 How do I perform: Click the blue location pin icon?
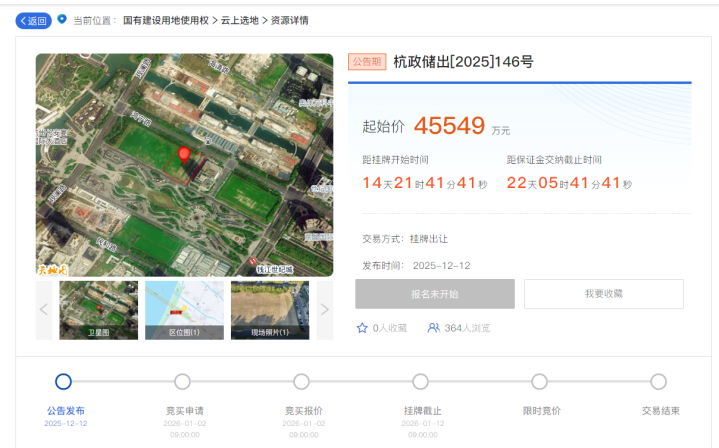click(62, 19)
